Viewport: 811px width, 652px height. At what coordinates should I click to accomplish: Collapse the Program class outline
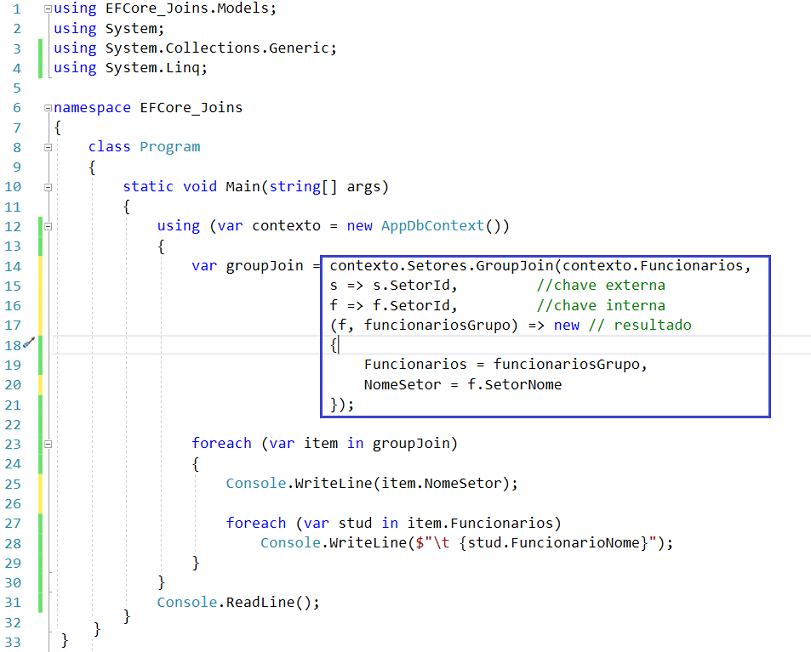pyautogui.click(x=48, y=147)
